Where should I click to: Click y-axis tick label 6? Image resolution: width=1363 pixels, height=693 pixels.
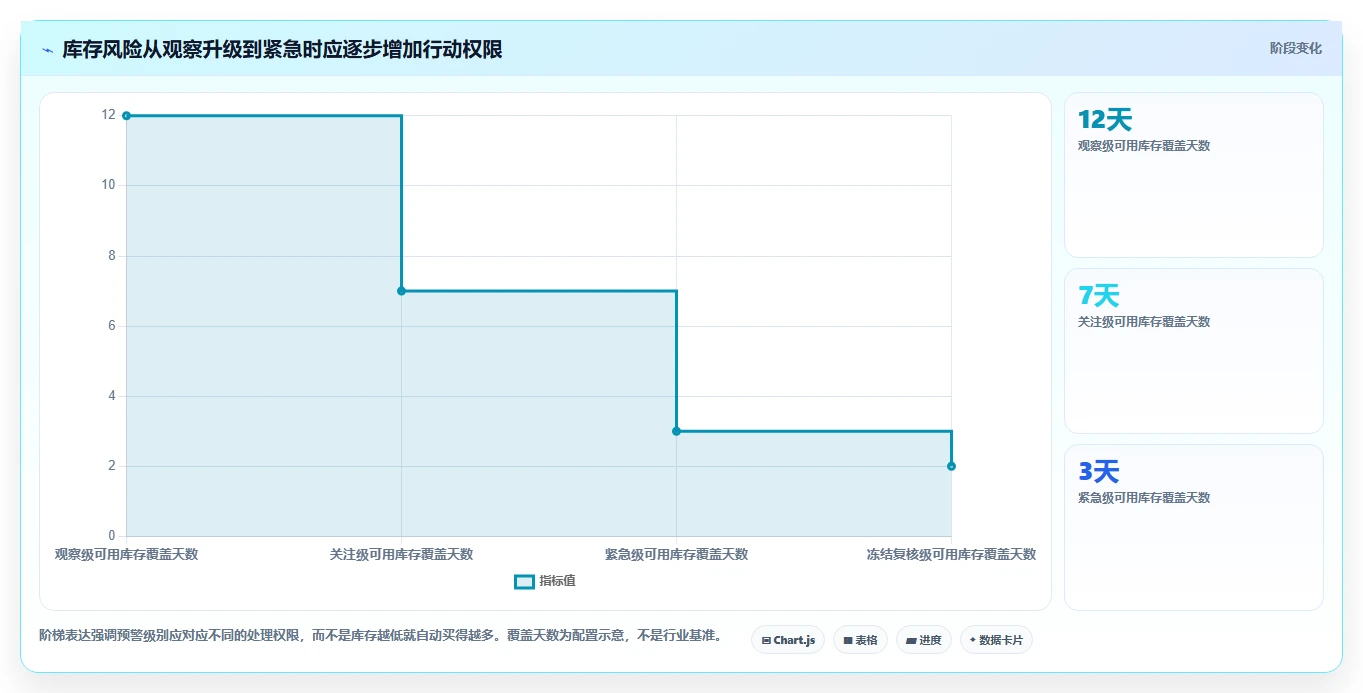click(112, 326)
